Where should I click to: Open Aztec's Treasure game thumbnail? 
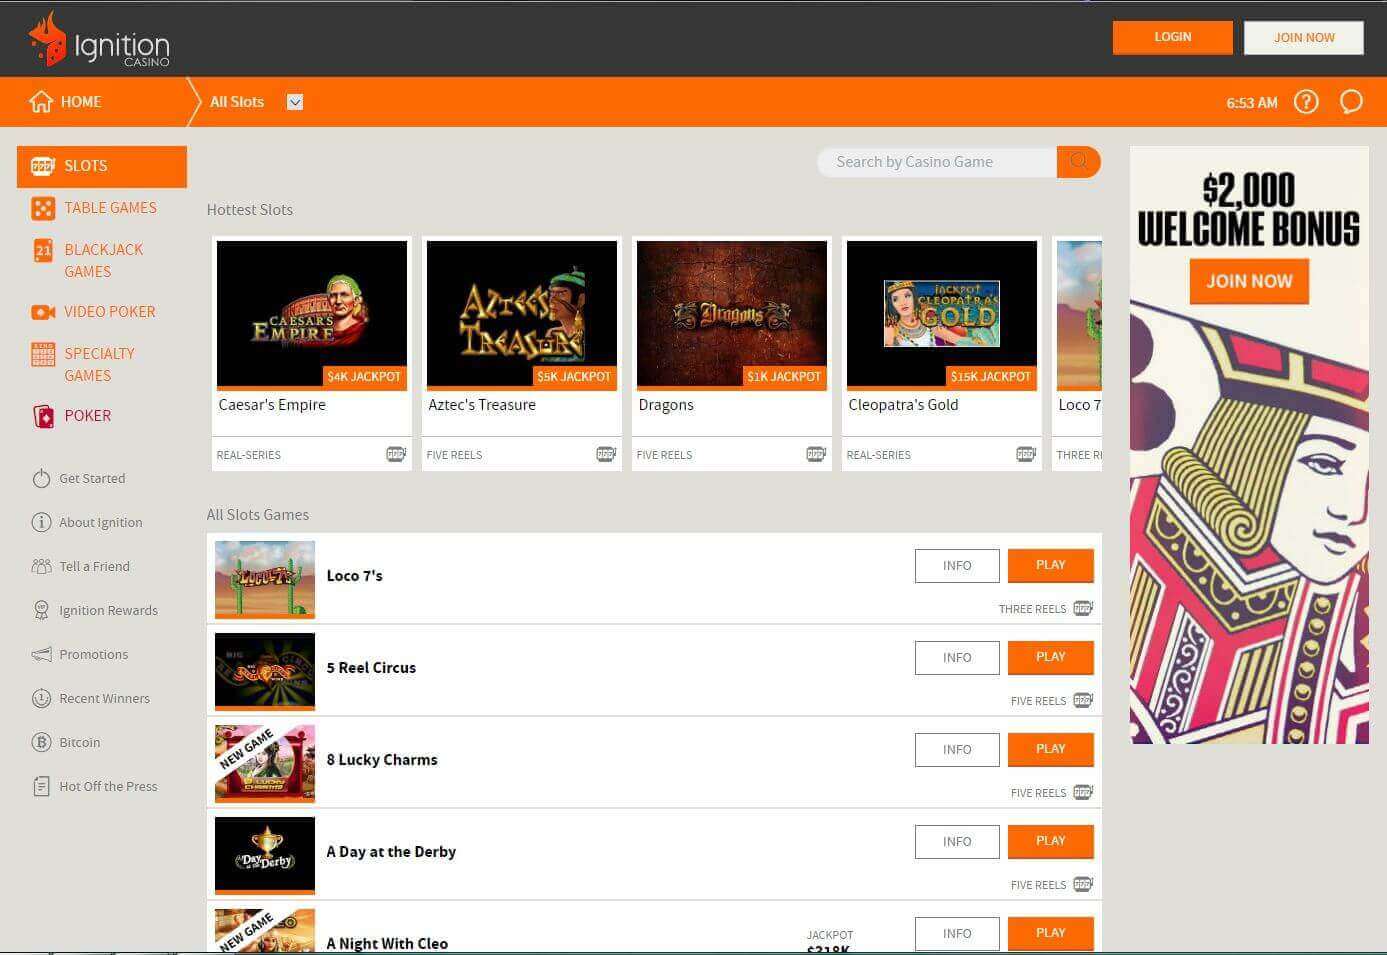coord(522,314)
